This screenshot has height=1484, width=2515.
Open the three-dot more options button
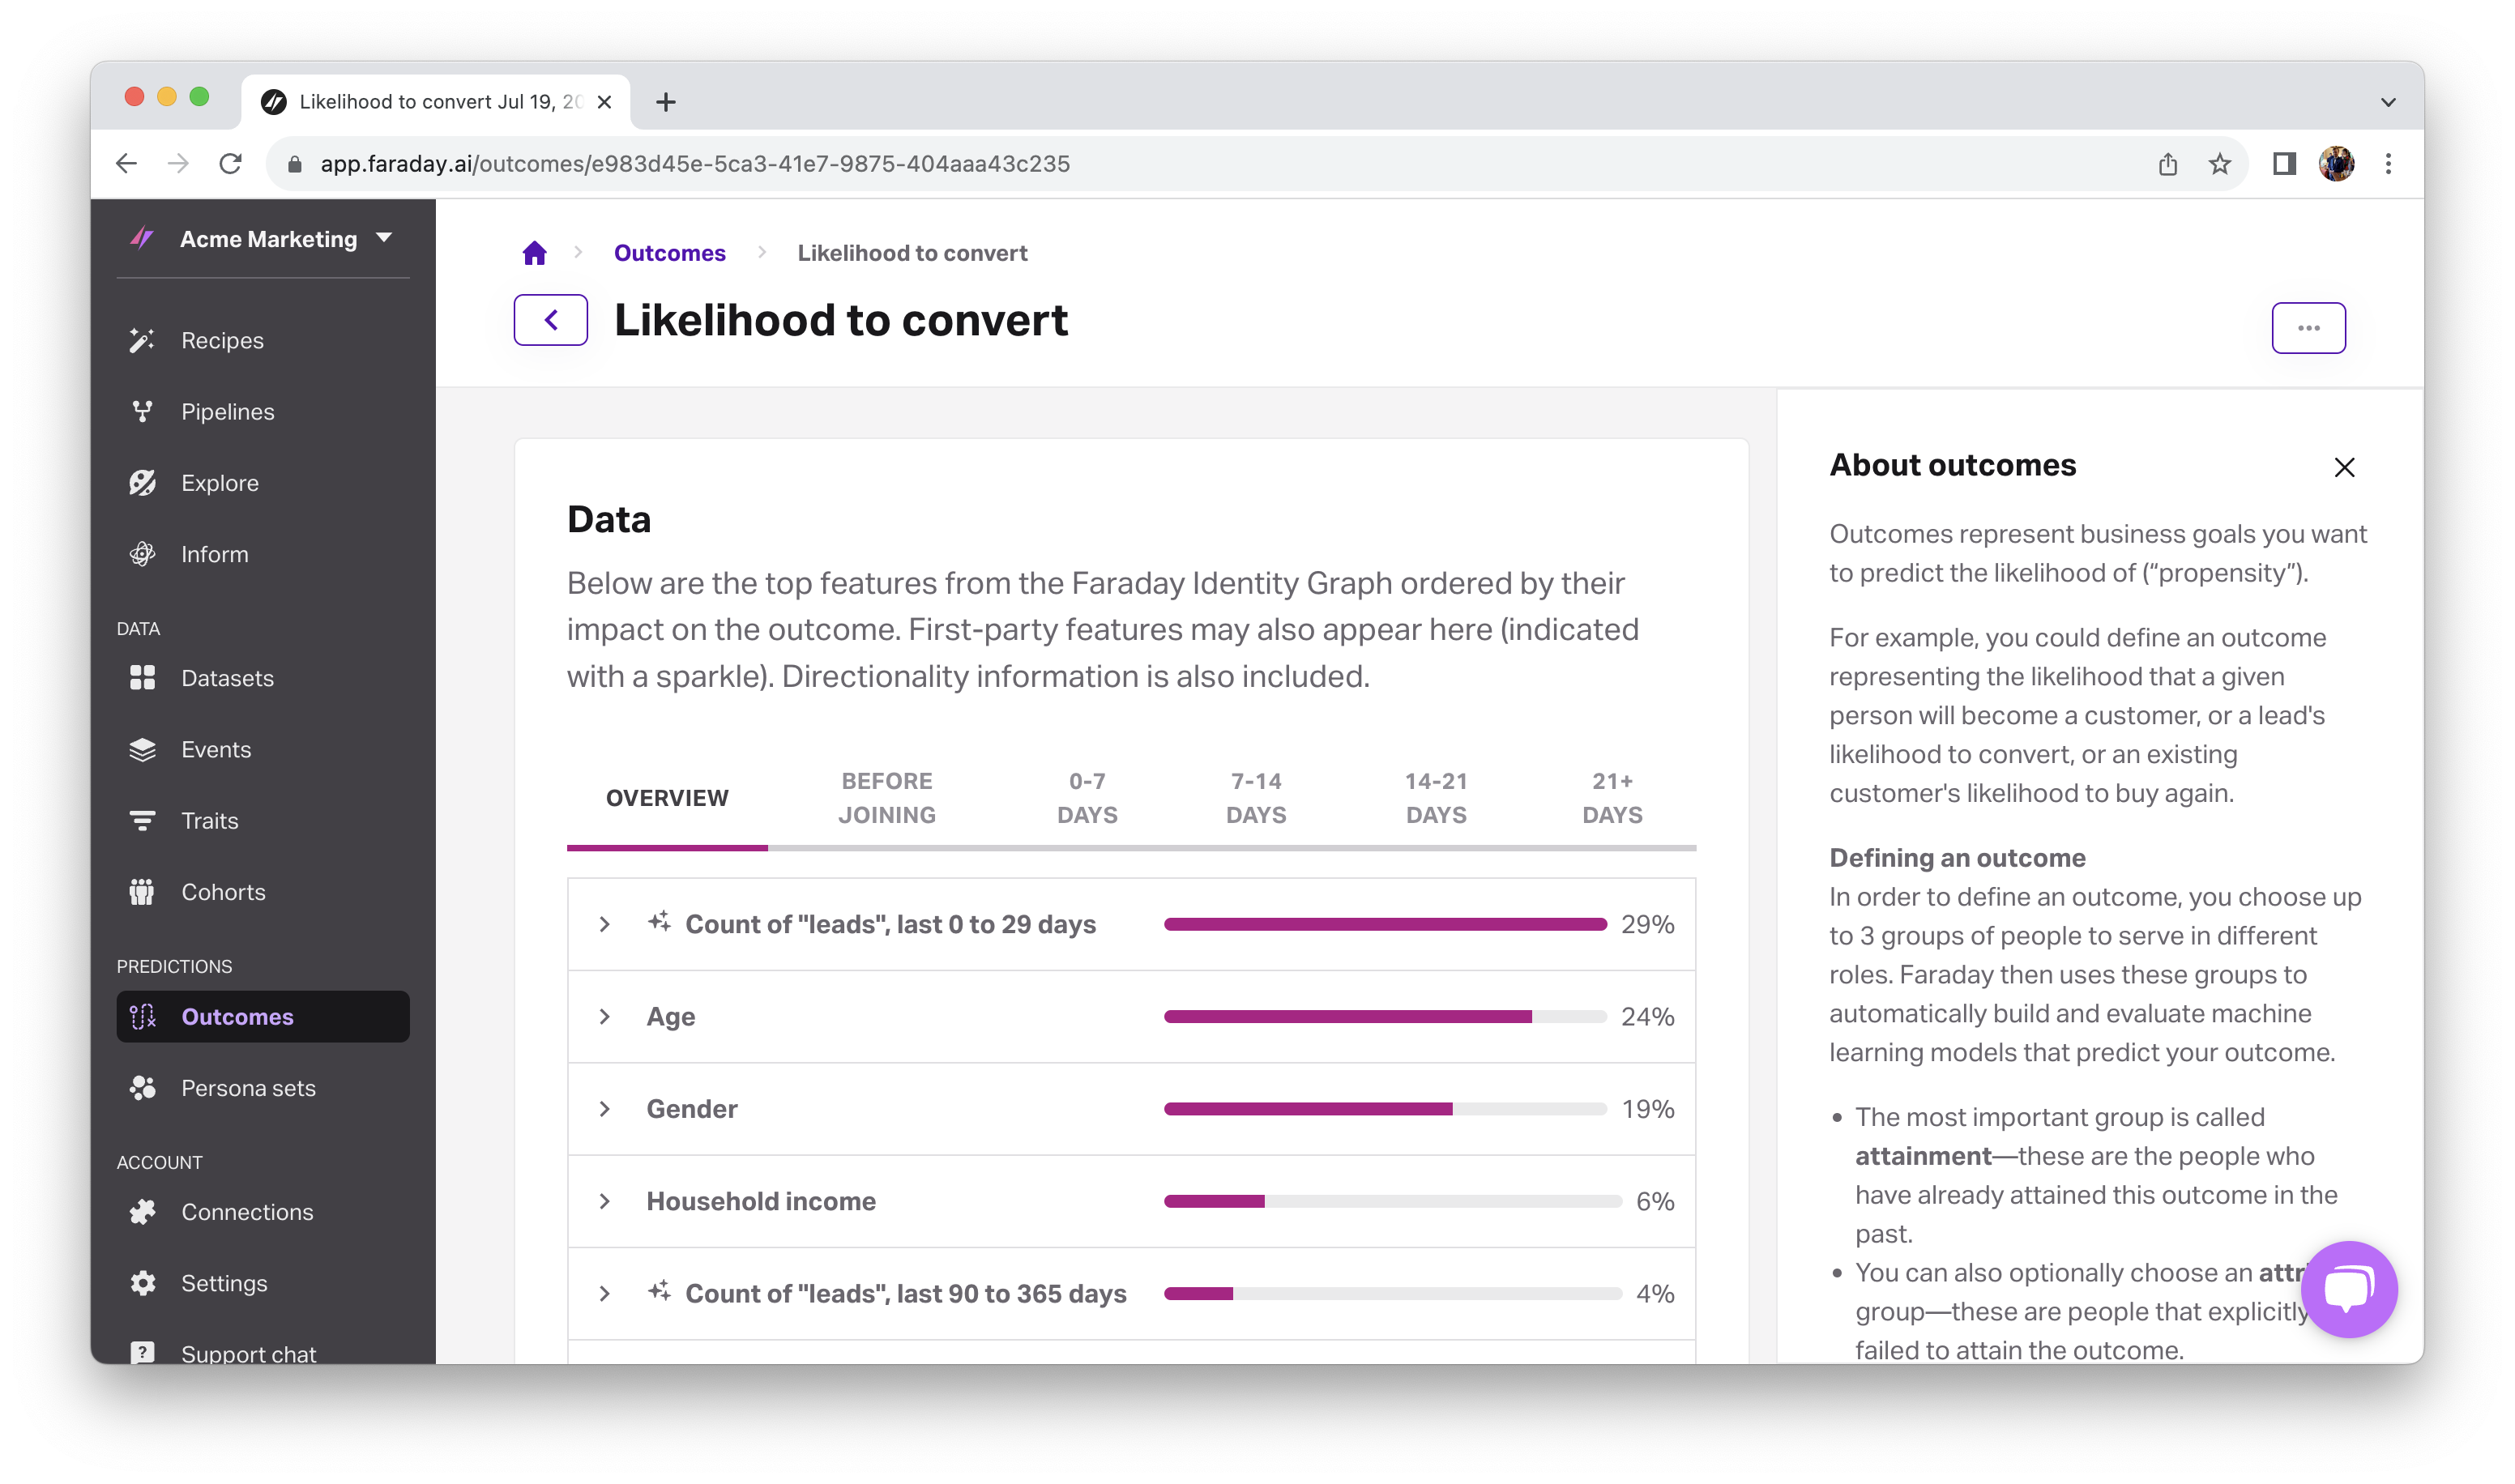(x=2307, y=328)
